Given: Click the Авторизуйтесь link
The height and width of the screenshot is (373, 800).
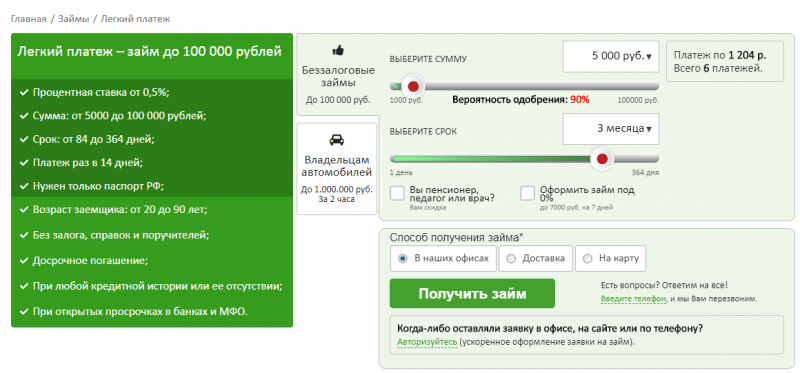Looking at the screenshot, I should click(427, 342).
